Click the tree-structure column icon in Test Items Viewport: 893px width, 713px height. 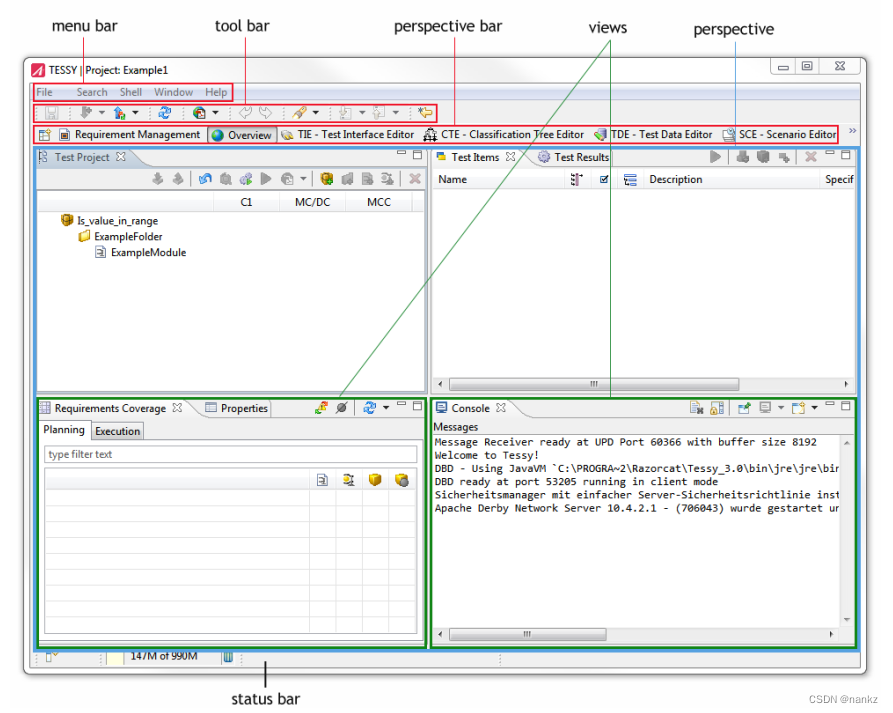tap(630, 180)
